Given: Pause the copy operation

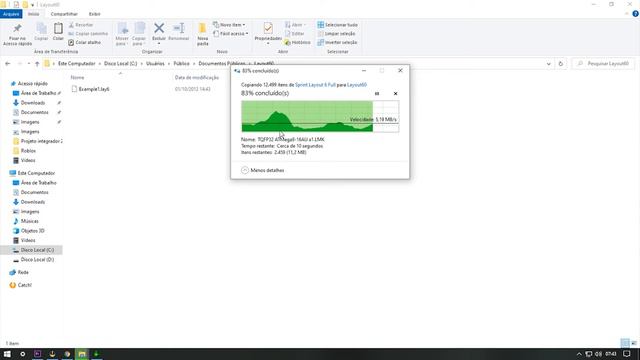Looking at the screenshot, I should 377,93.
